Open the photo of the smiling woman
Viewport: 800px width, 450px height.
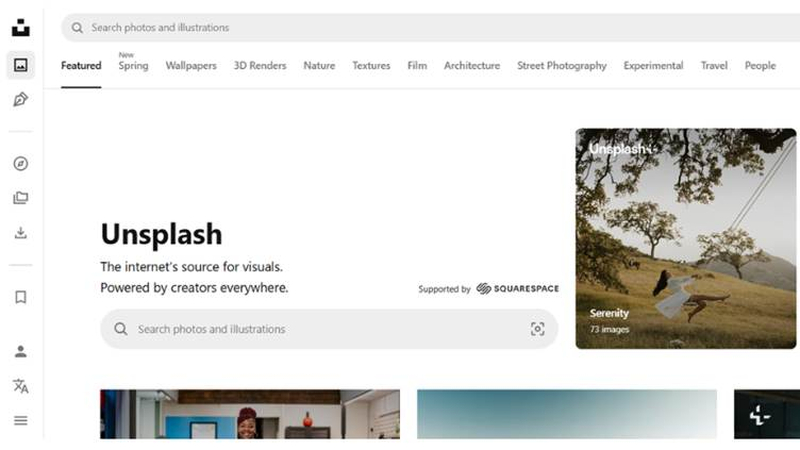(x=250, y=414)
